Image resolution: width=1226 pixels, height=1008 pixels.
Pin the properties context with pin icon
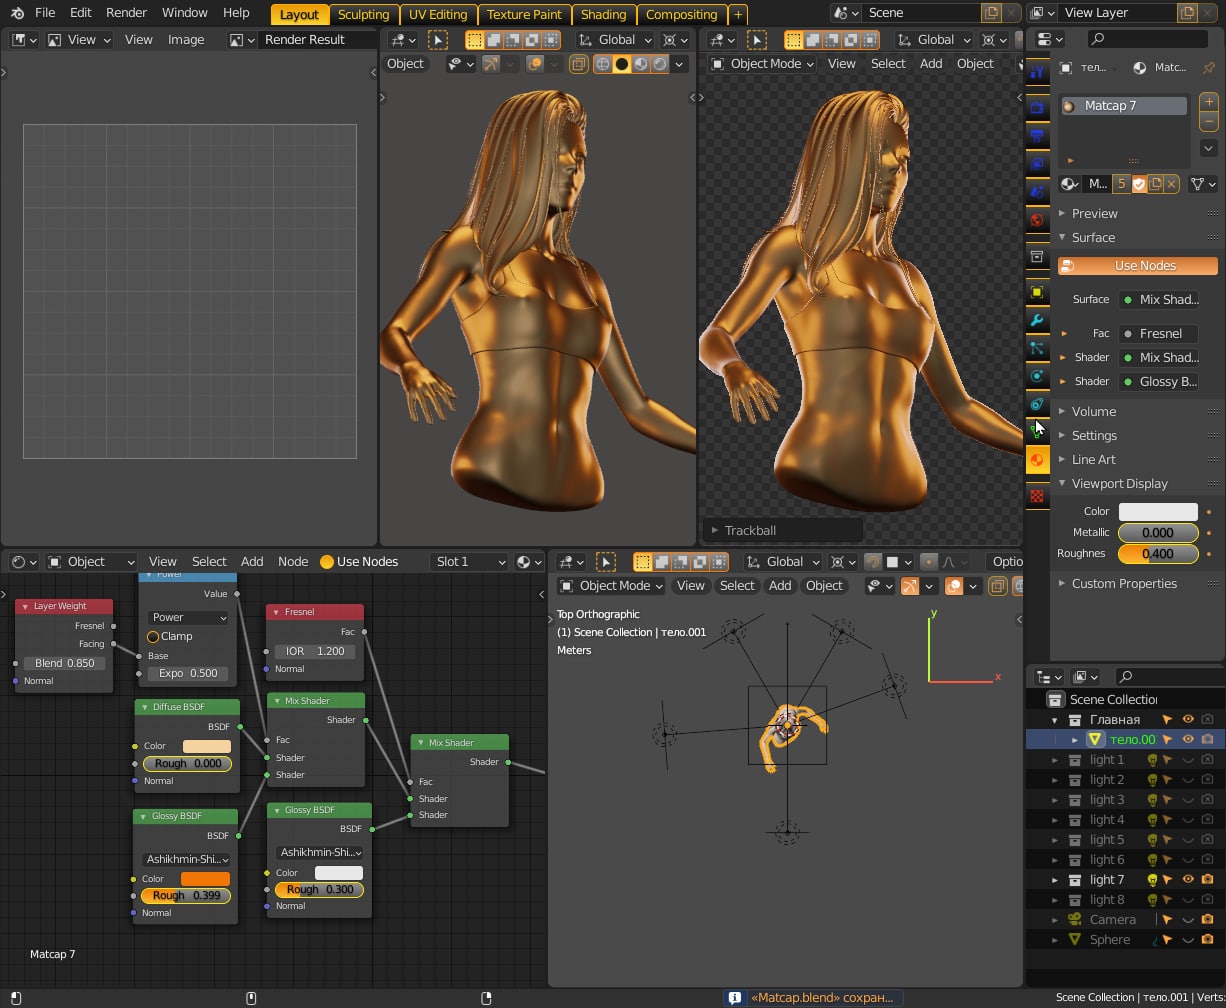(x=1208, y=68)
